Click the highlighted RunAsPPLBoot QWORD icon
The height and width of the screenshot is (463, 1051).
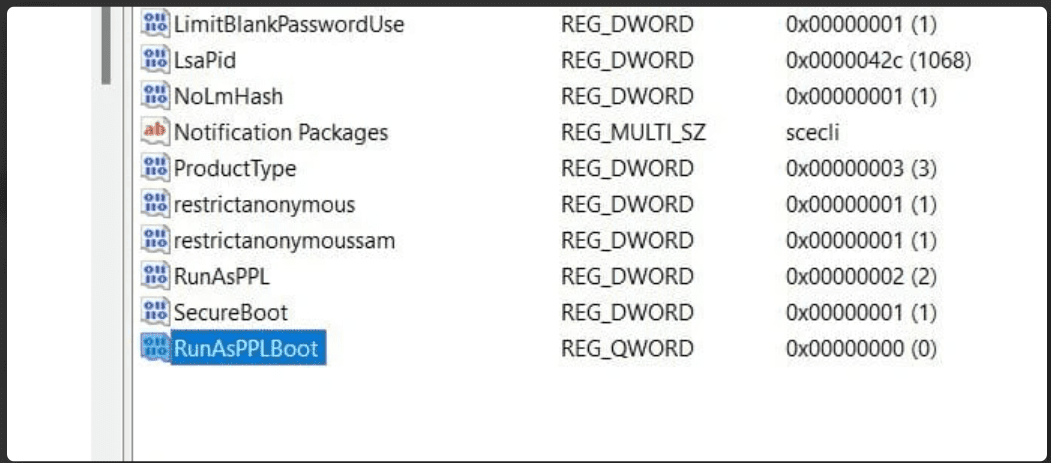click(x=156, y=348)
